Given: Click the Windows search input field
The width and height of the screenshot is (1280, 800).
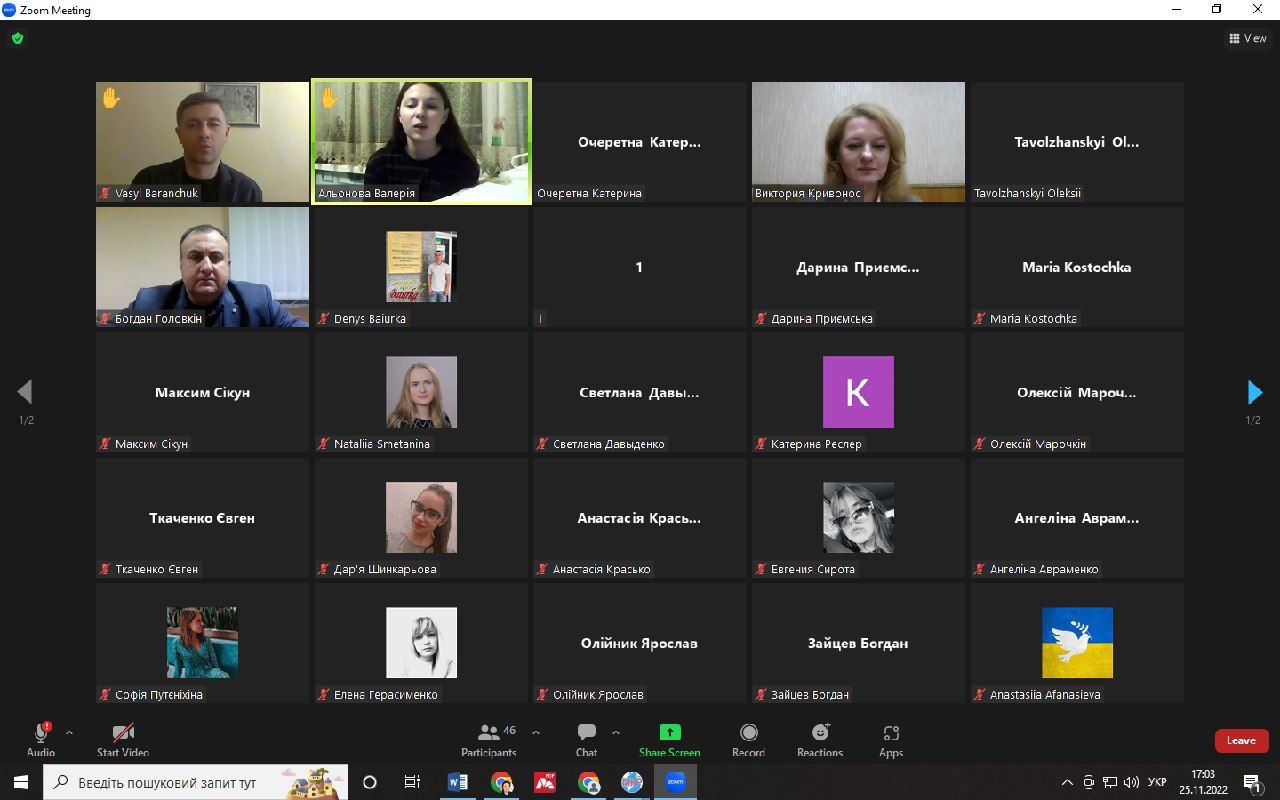Looking at the screenshot, I should 195,782.
